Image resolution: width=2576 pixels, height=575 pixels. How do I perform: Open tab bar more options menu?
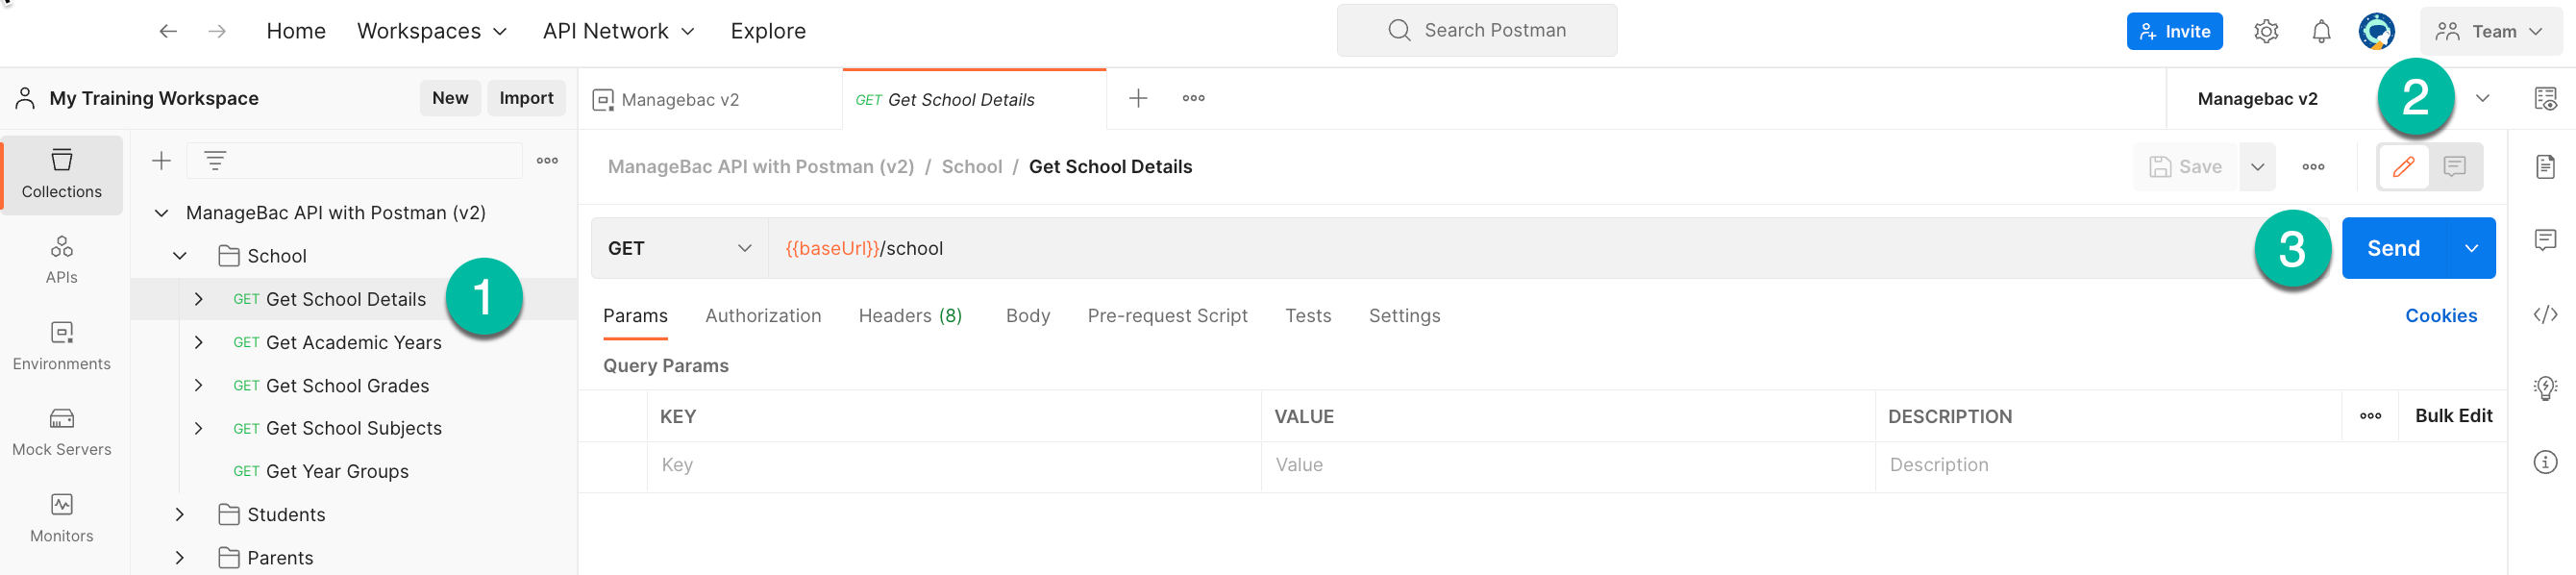tap(1193, 98)
